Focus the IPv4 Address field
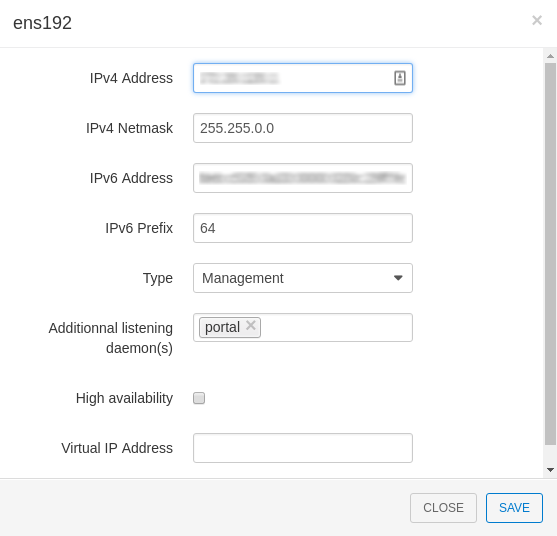Viewport: 557px width, 536px height. pyautogui.click(x=303, y=78)
